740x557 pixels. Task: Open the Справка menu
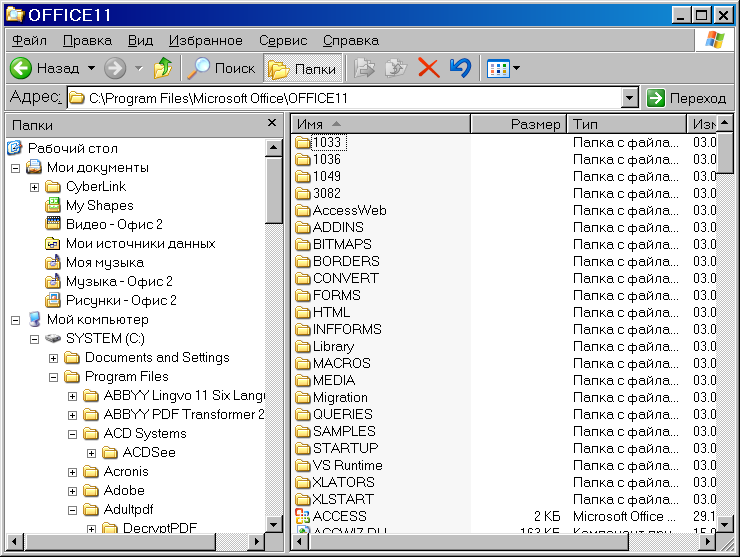click(351, 41)
